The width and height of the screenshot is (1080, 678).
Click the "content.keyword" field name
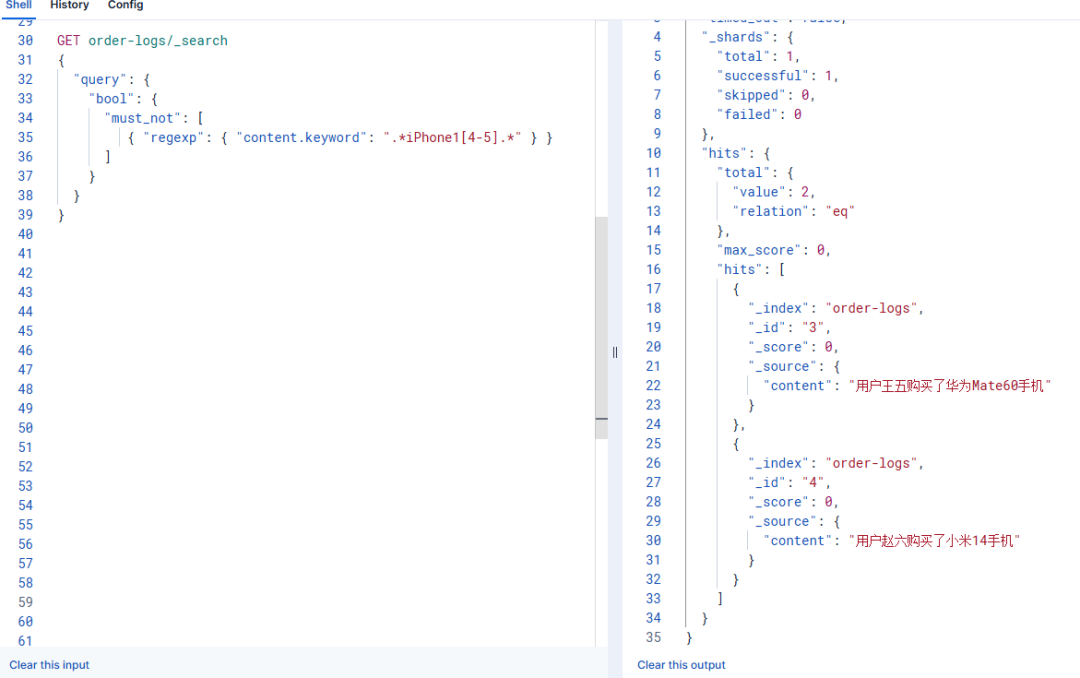click(x=301, y=137)
